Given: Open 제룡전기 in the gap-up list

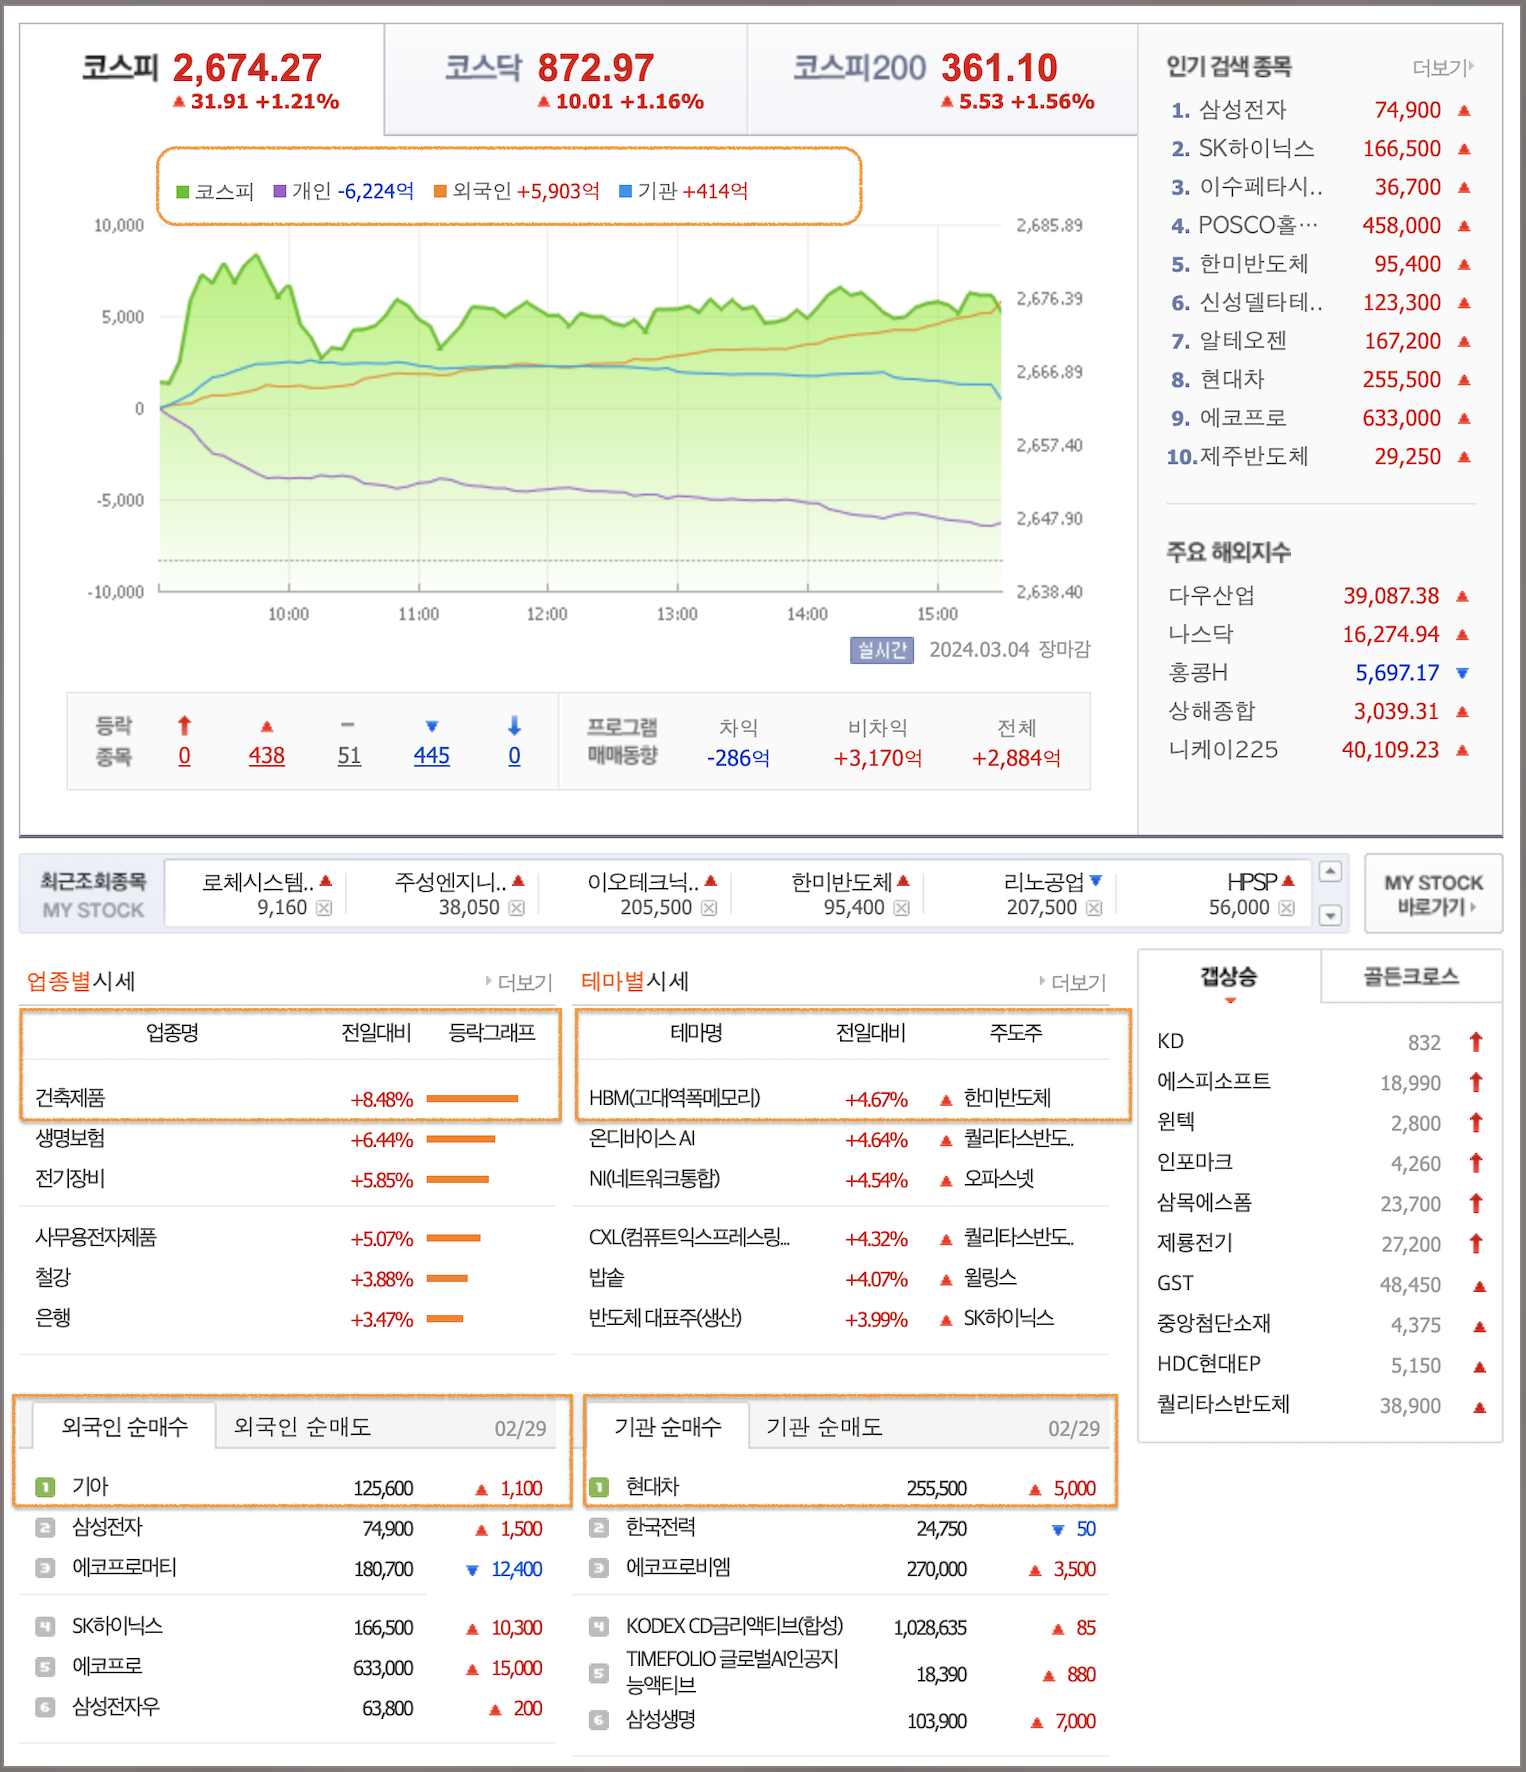Looking at the screenshot, I should click(1195, 1243).
